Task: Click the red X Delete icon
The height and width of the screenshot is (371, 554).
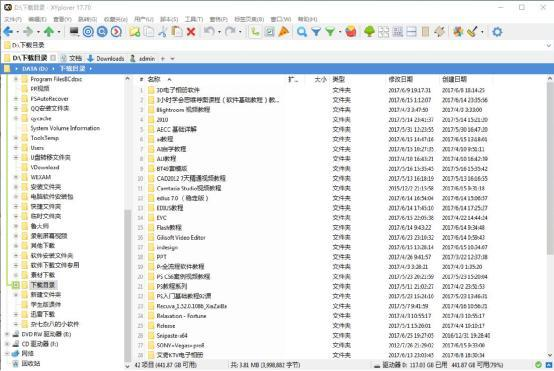Action: pyautogui.click(x=191, y=32)
